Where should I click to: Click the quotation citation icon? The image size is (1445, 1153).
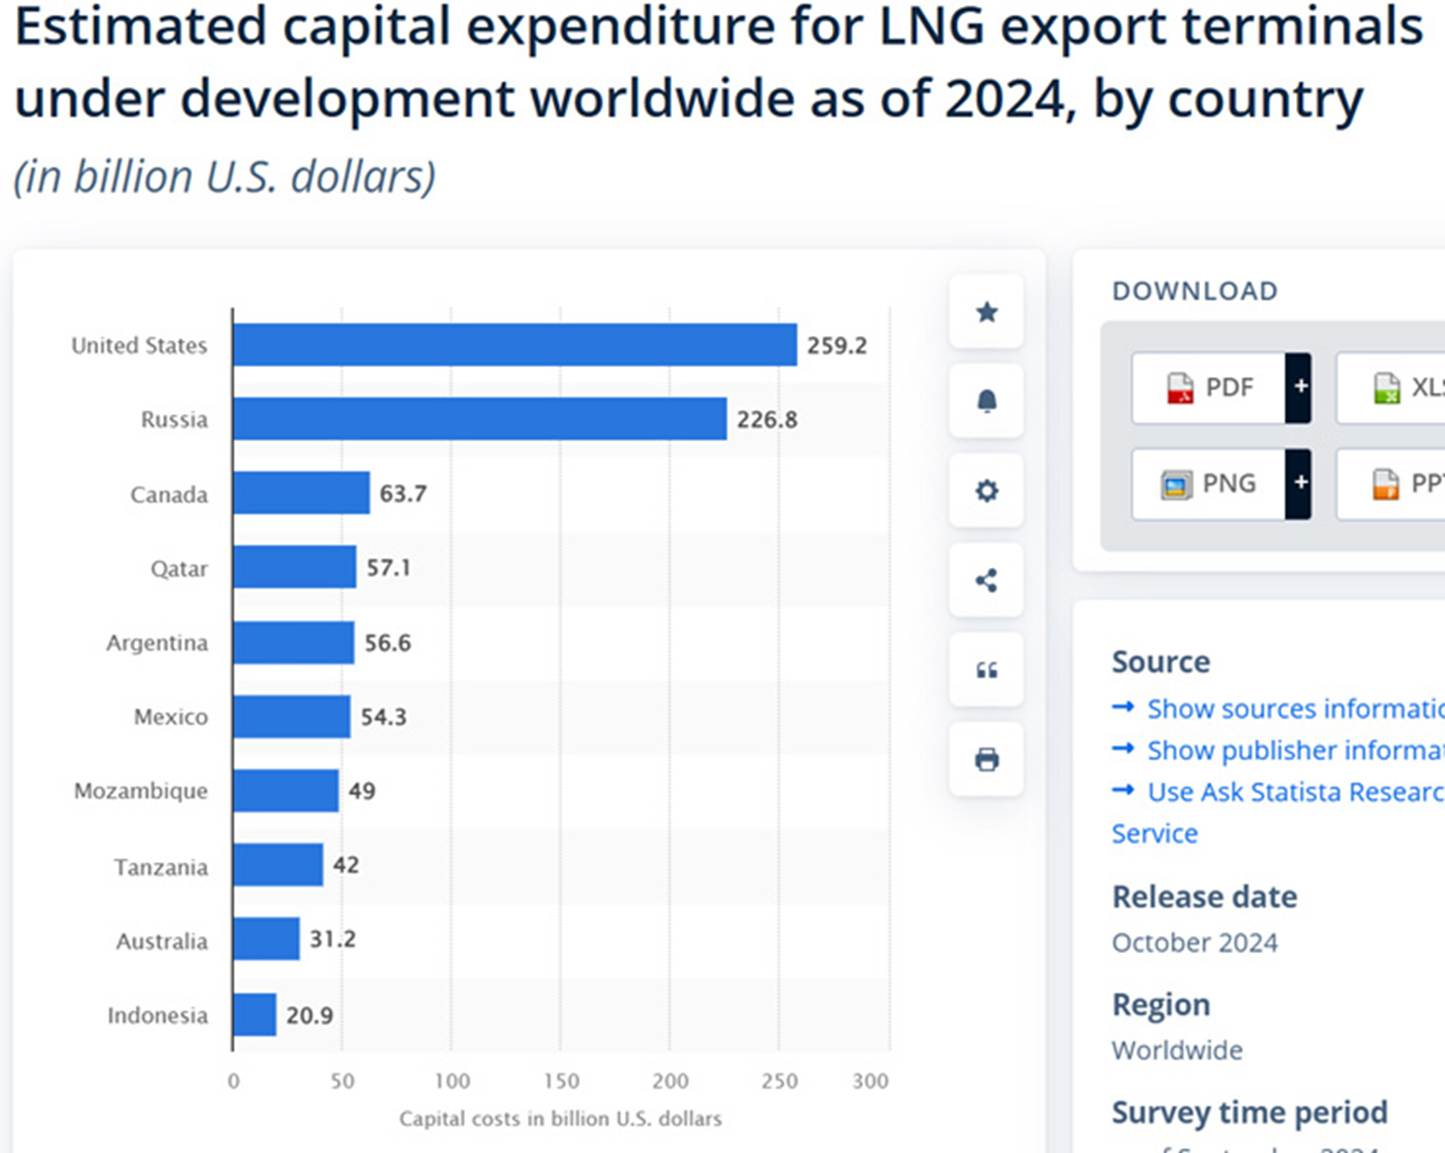986,670
